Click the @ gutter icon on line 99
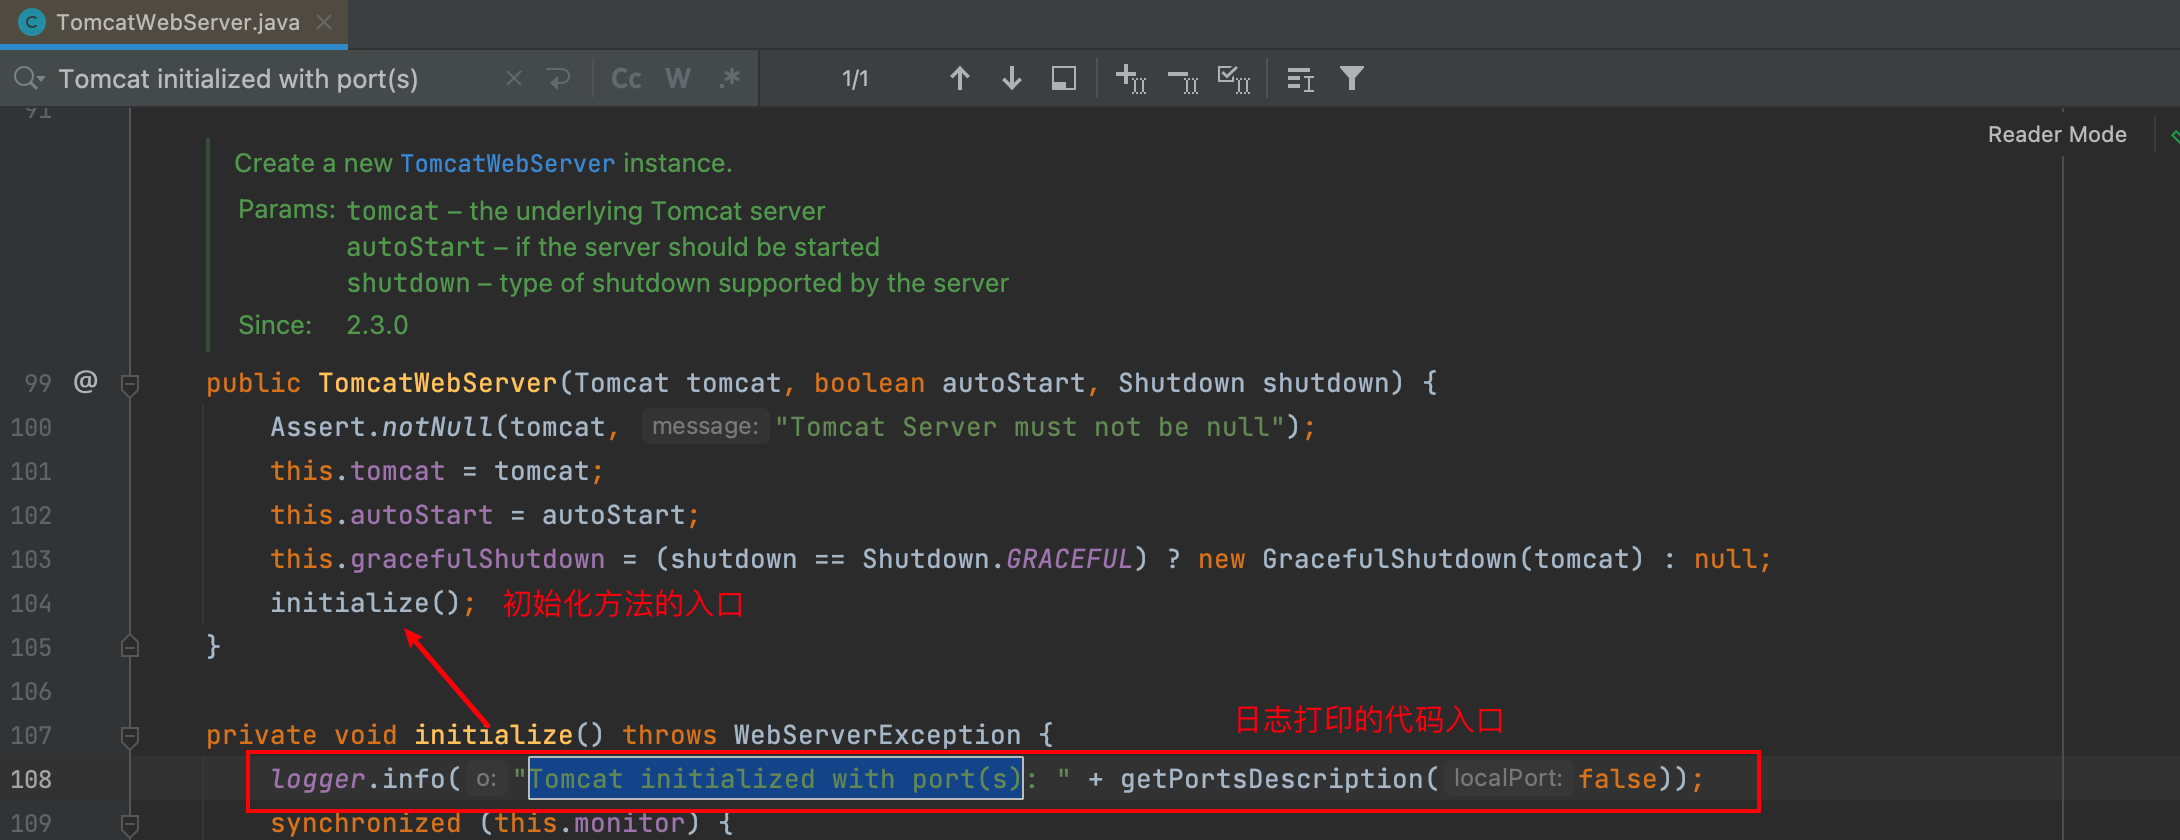The image size is (2180, 840). tap(86, 381)
